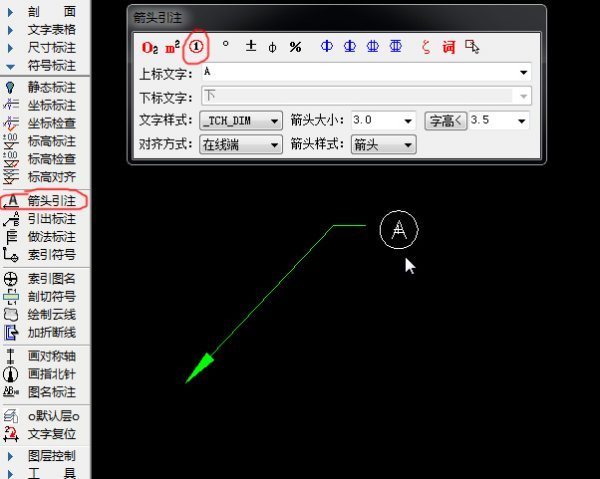Insert the plus-minus ± symbol

[251, 47]
